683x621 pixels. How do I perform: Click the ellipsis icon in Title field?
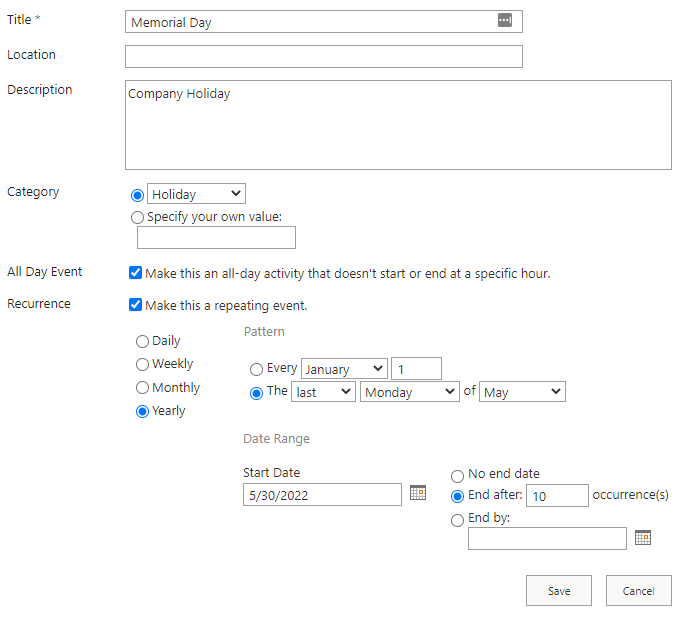tap(505, 20)
